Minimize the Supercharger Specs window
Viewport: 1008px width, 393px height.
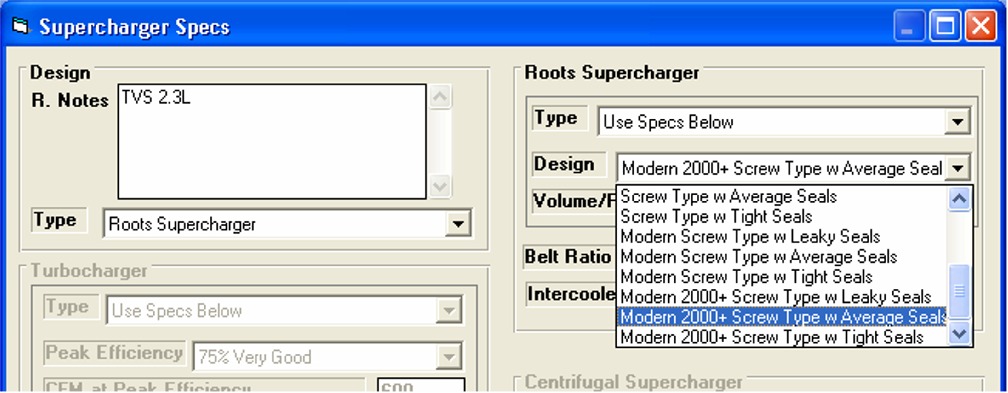tap(910, 27)
